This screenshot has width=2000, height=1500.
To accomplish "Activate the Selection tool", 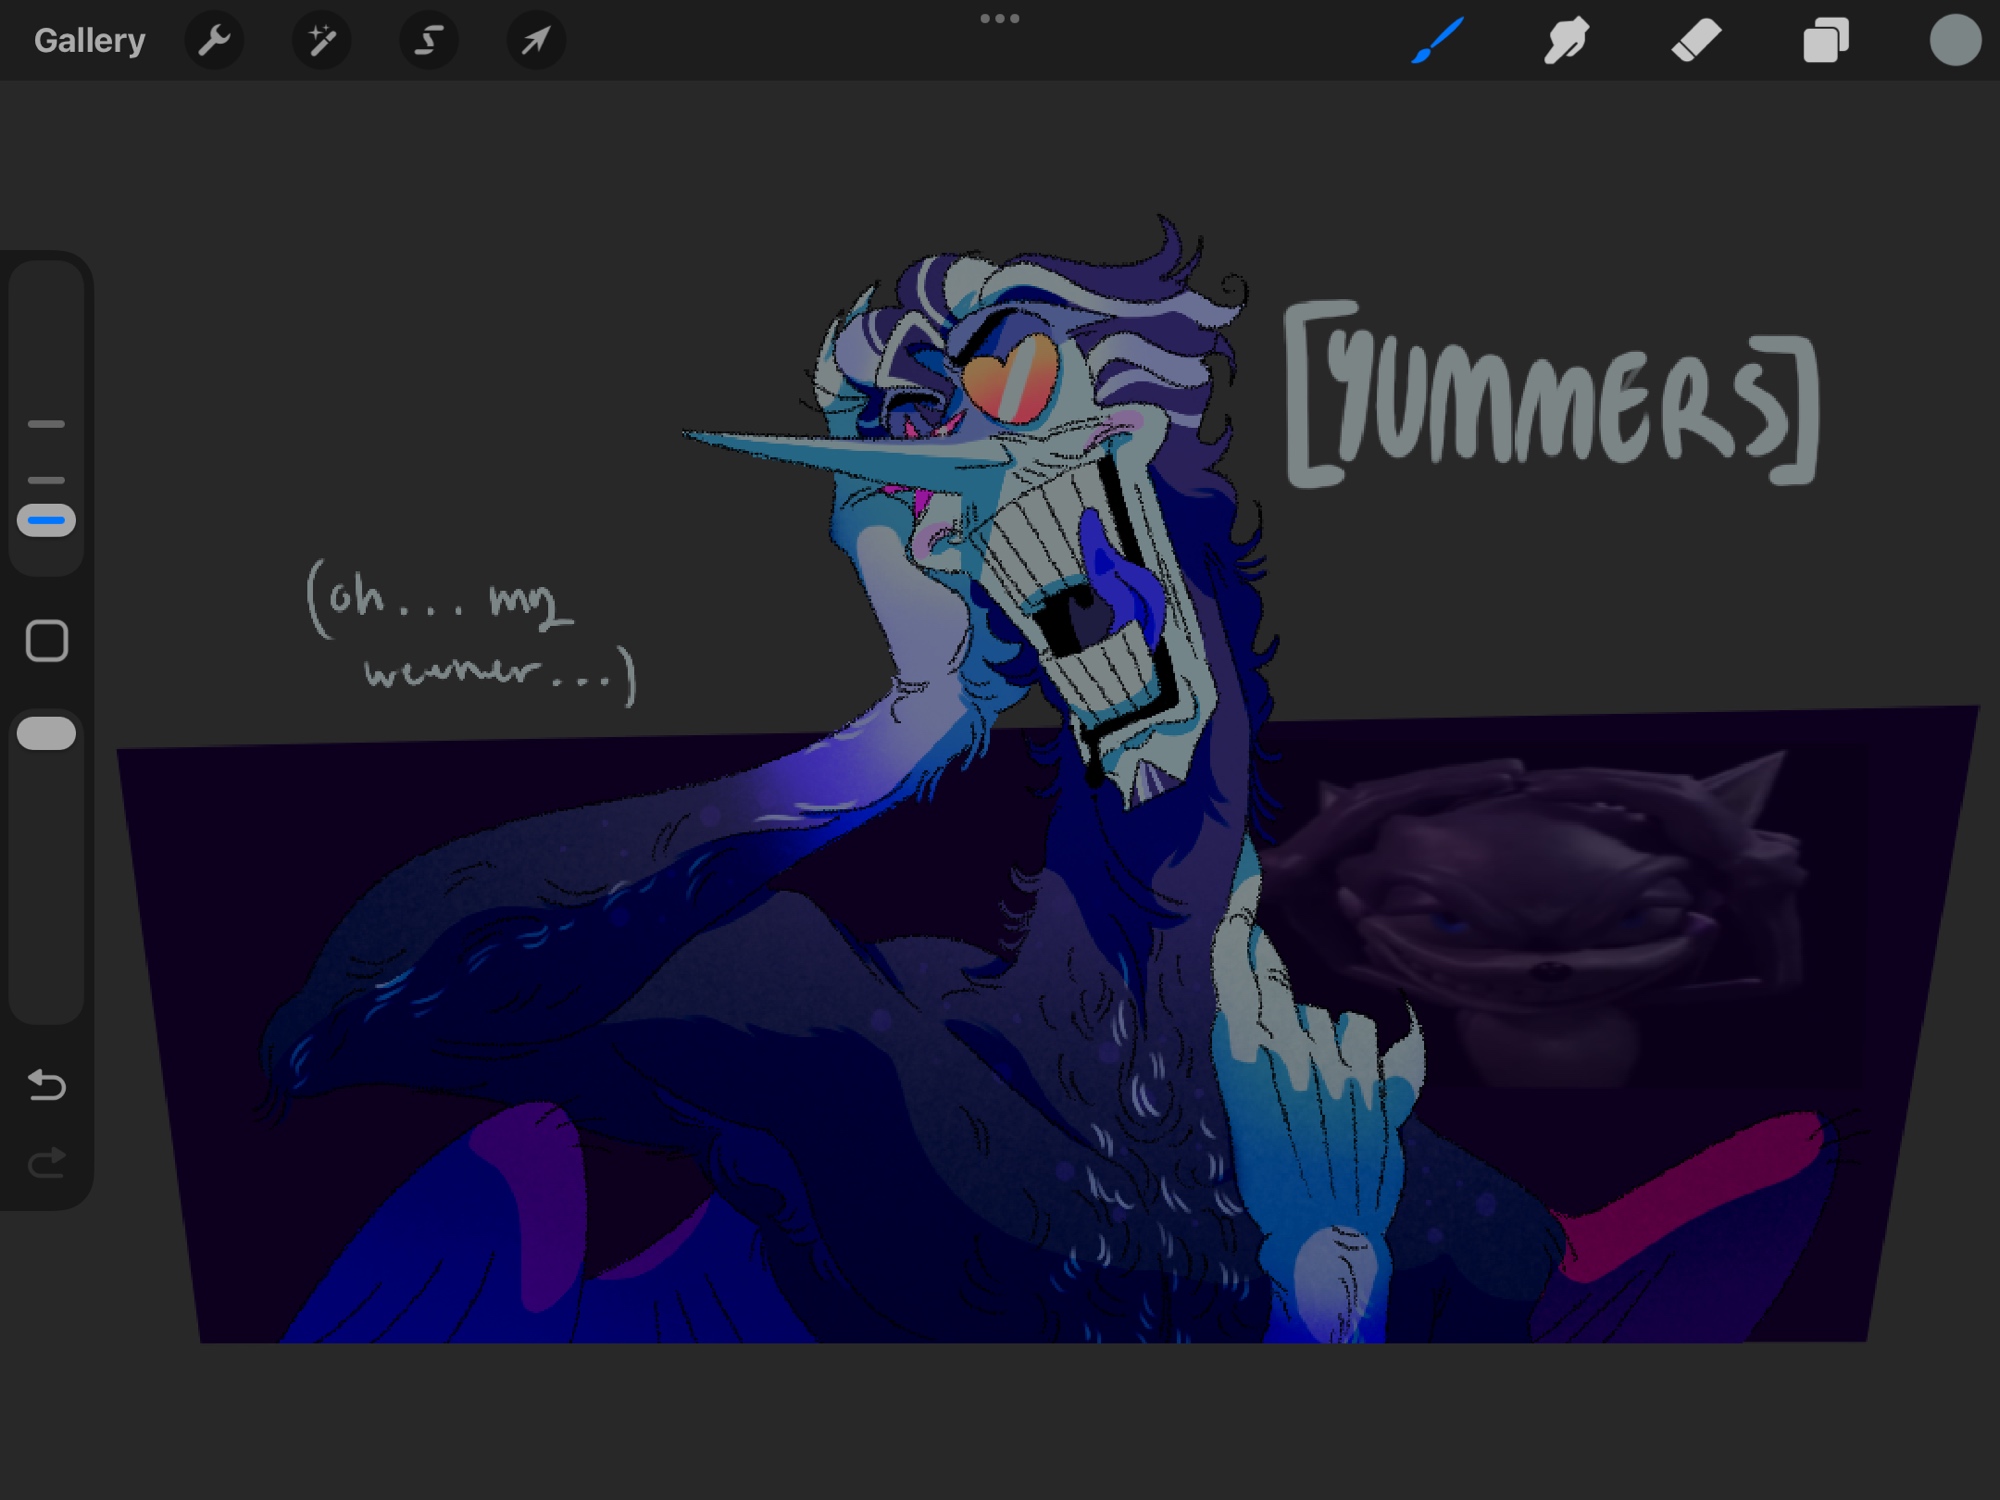I will coord(429,41).
